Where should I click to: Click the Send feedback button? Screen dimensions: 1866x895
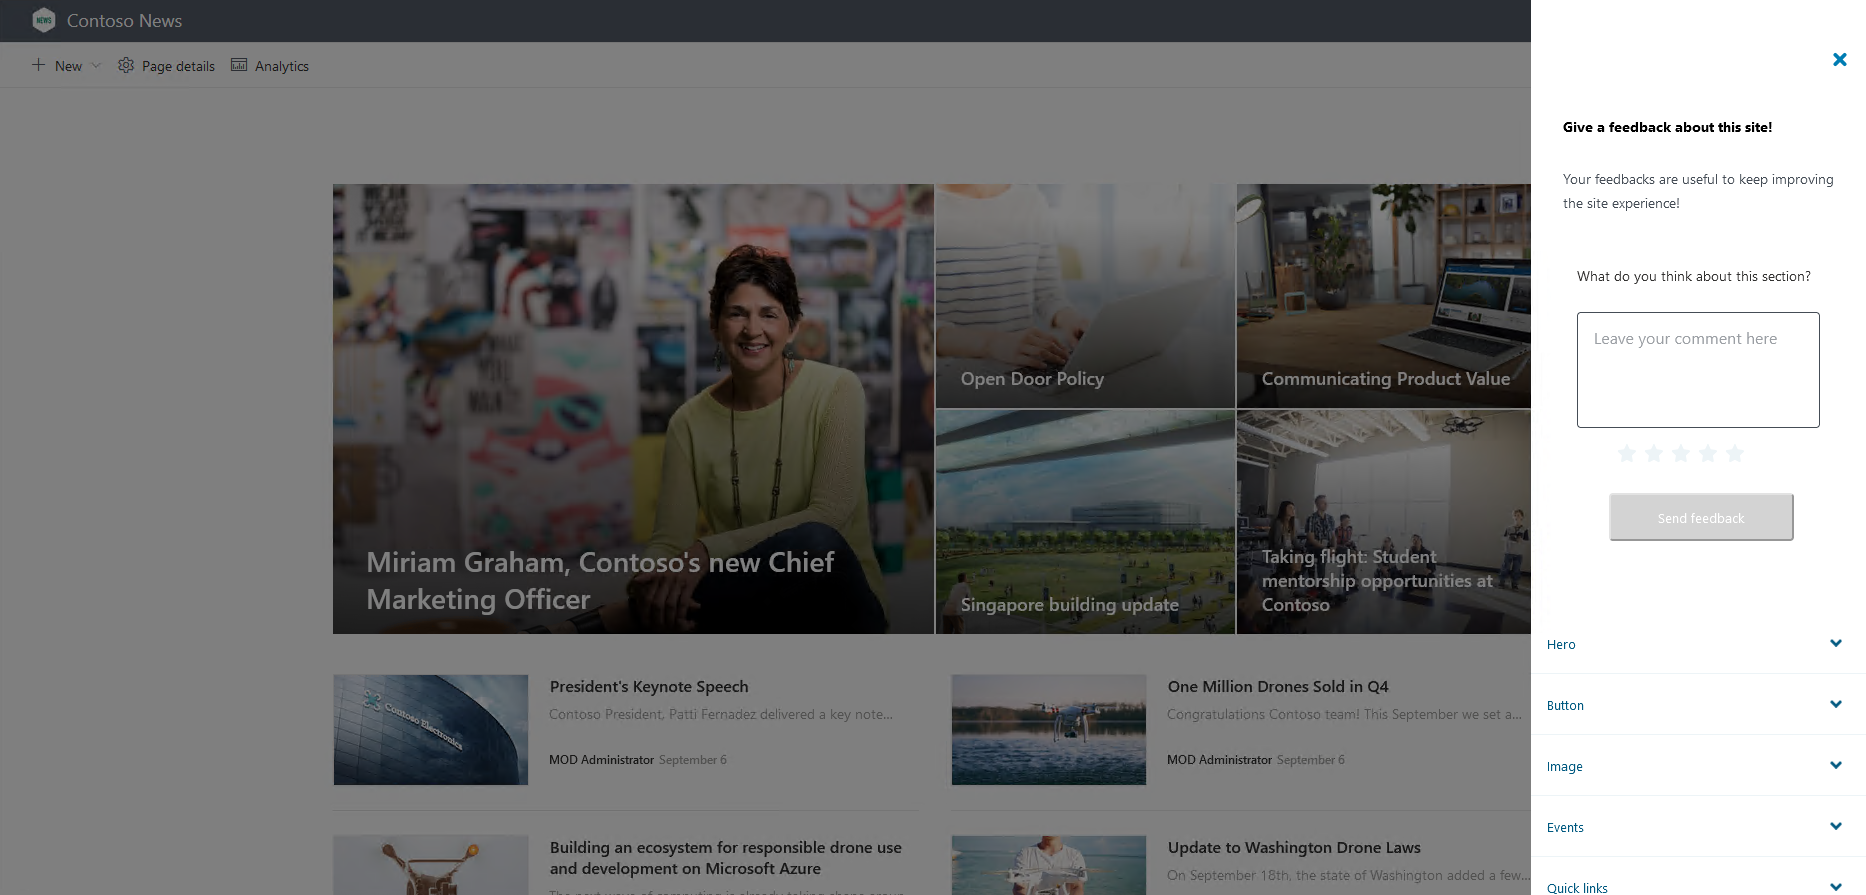1701,517
